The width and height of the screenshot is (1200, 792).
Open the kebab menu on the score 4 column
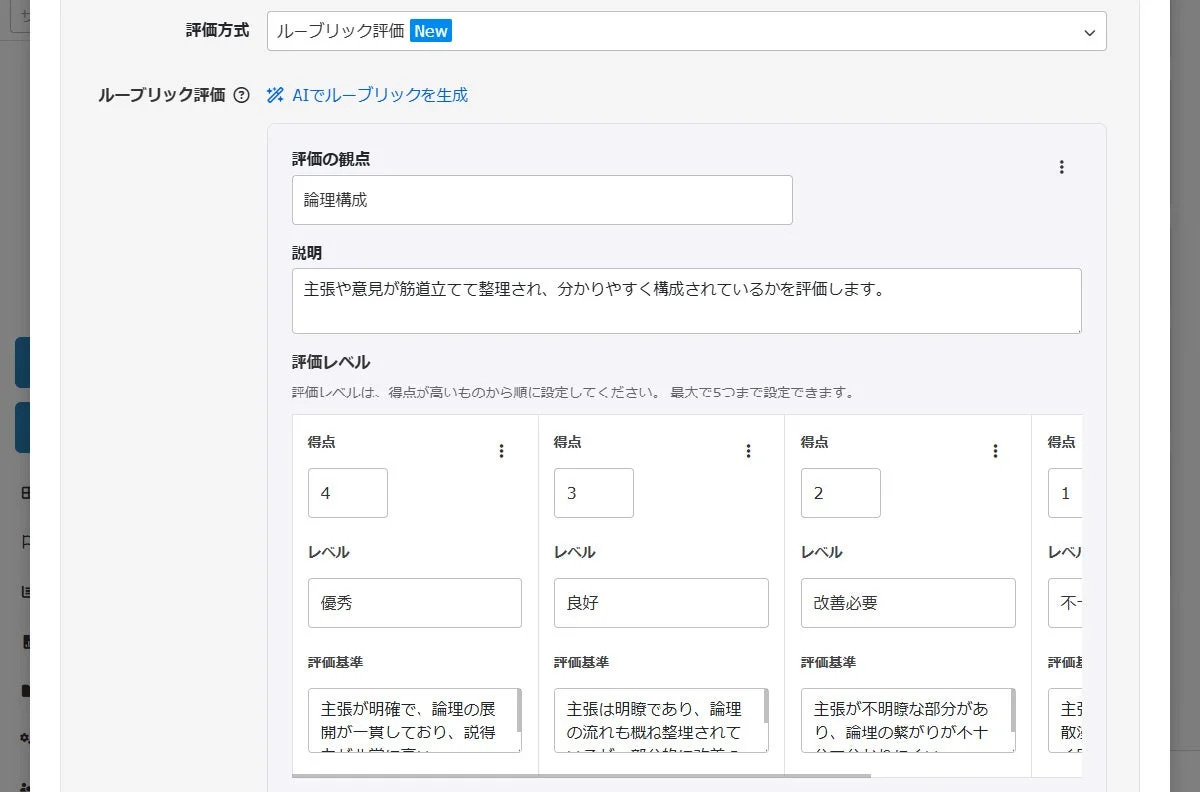501,451
